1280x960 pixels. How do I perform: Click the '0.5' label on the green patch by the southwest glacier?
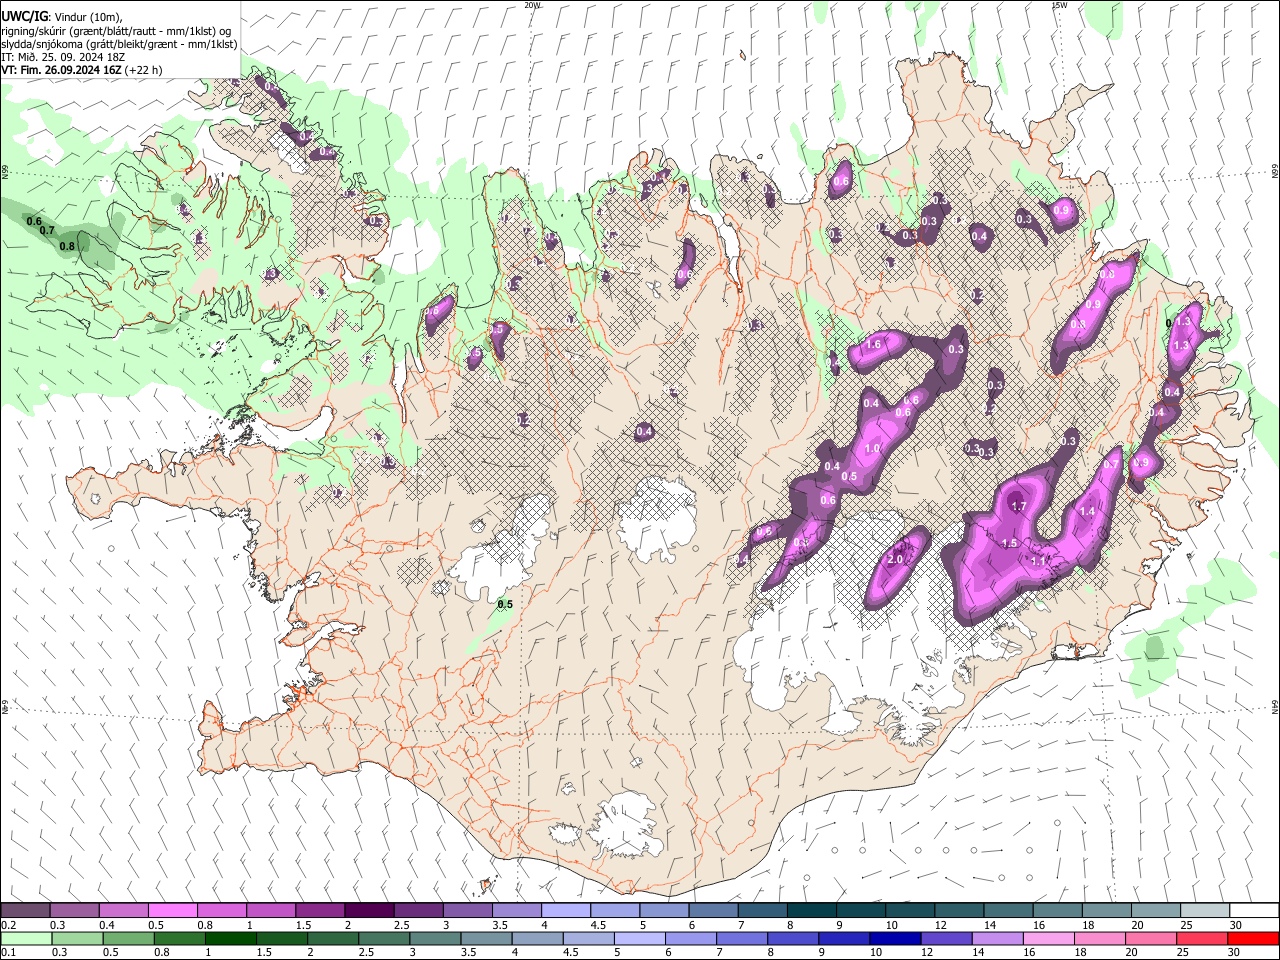(x=505, y=604)
